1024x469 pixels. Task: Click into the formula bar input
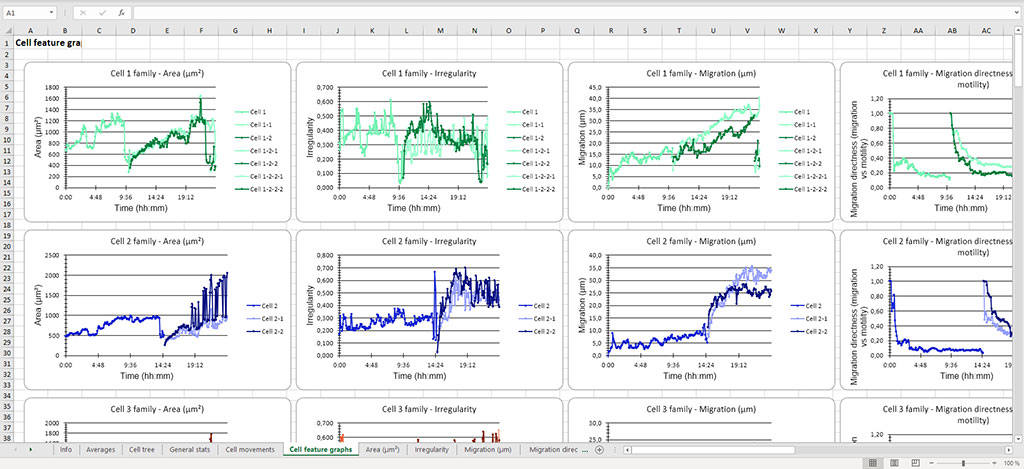coord(571,12)
